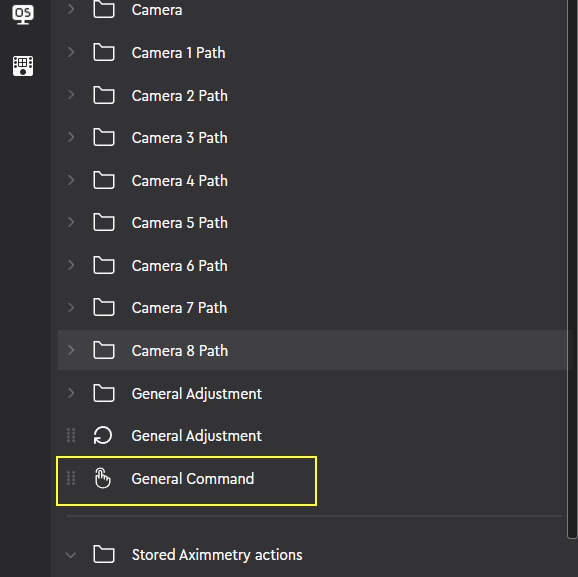Expand the Camera 2 Path folder
This screenshot has height=577, width=578.
click(71, 95)
